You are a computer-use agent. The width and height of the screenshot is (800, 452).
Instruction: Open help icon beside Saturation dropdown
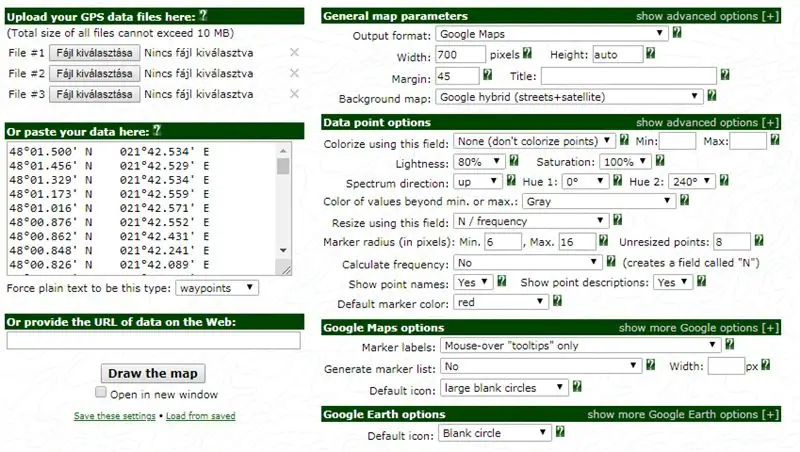point(660,161)
